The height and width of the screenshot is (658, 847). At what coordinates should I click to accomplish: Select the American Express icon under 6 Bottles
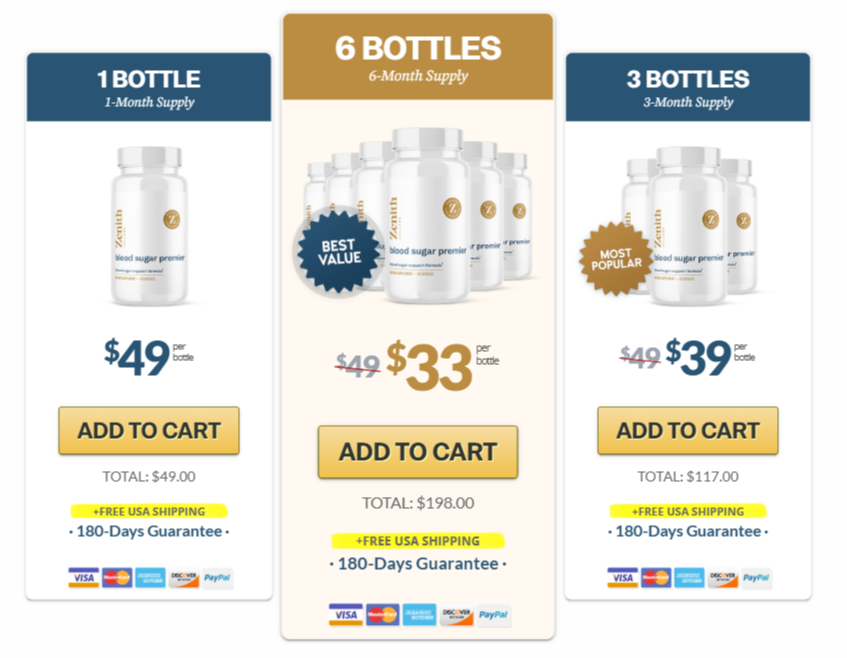pyautogui.click(x=419, y=614)
